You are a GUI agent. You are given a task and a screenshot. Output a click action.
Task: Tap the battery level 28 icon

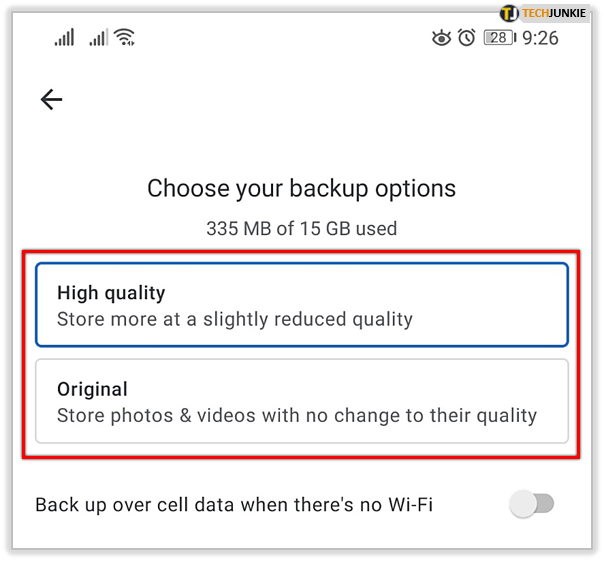click(x=500, y=38)
